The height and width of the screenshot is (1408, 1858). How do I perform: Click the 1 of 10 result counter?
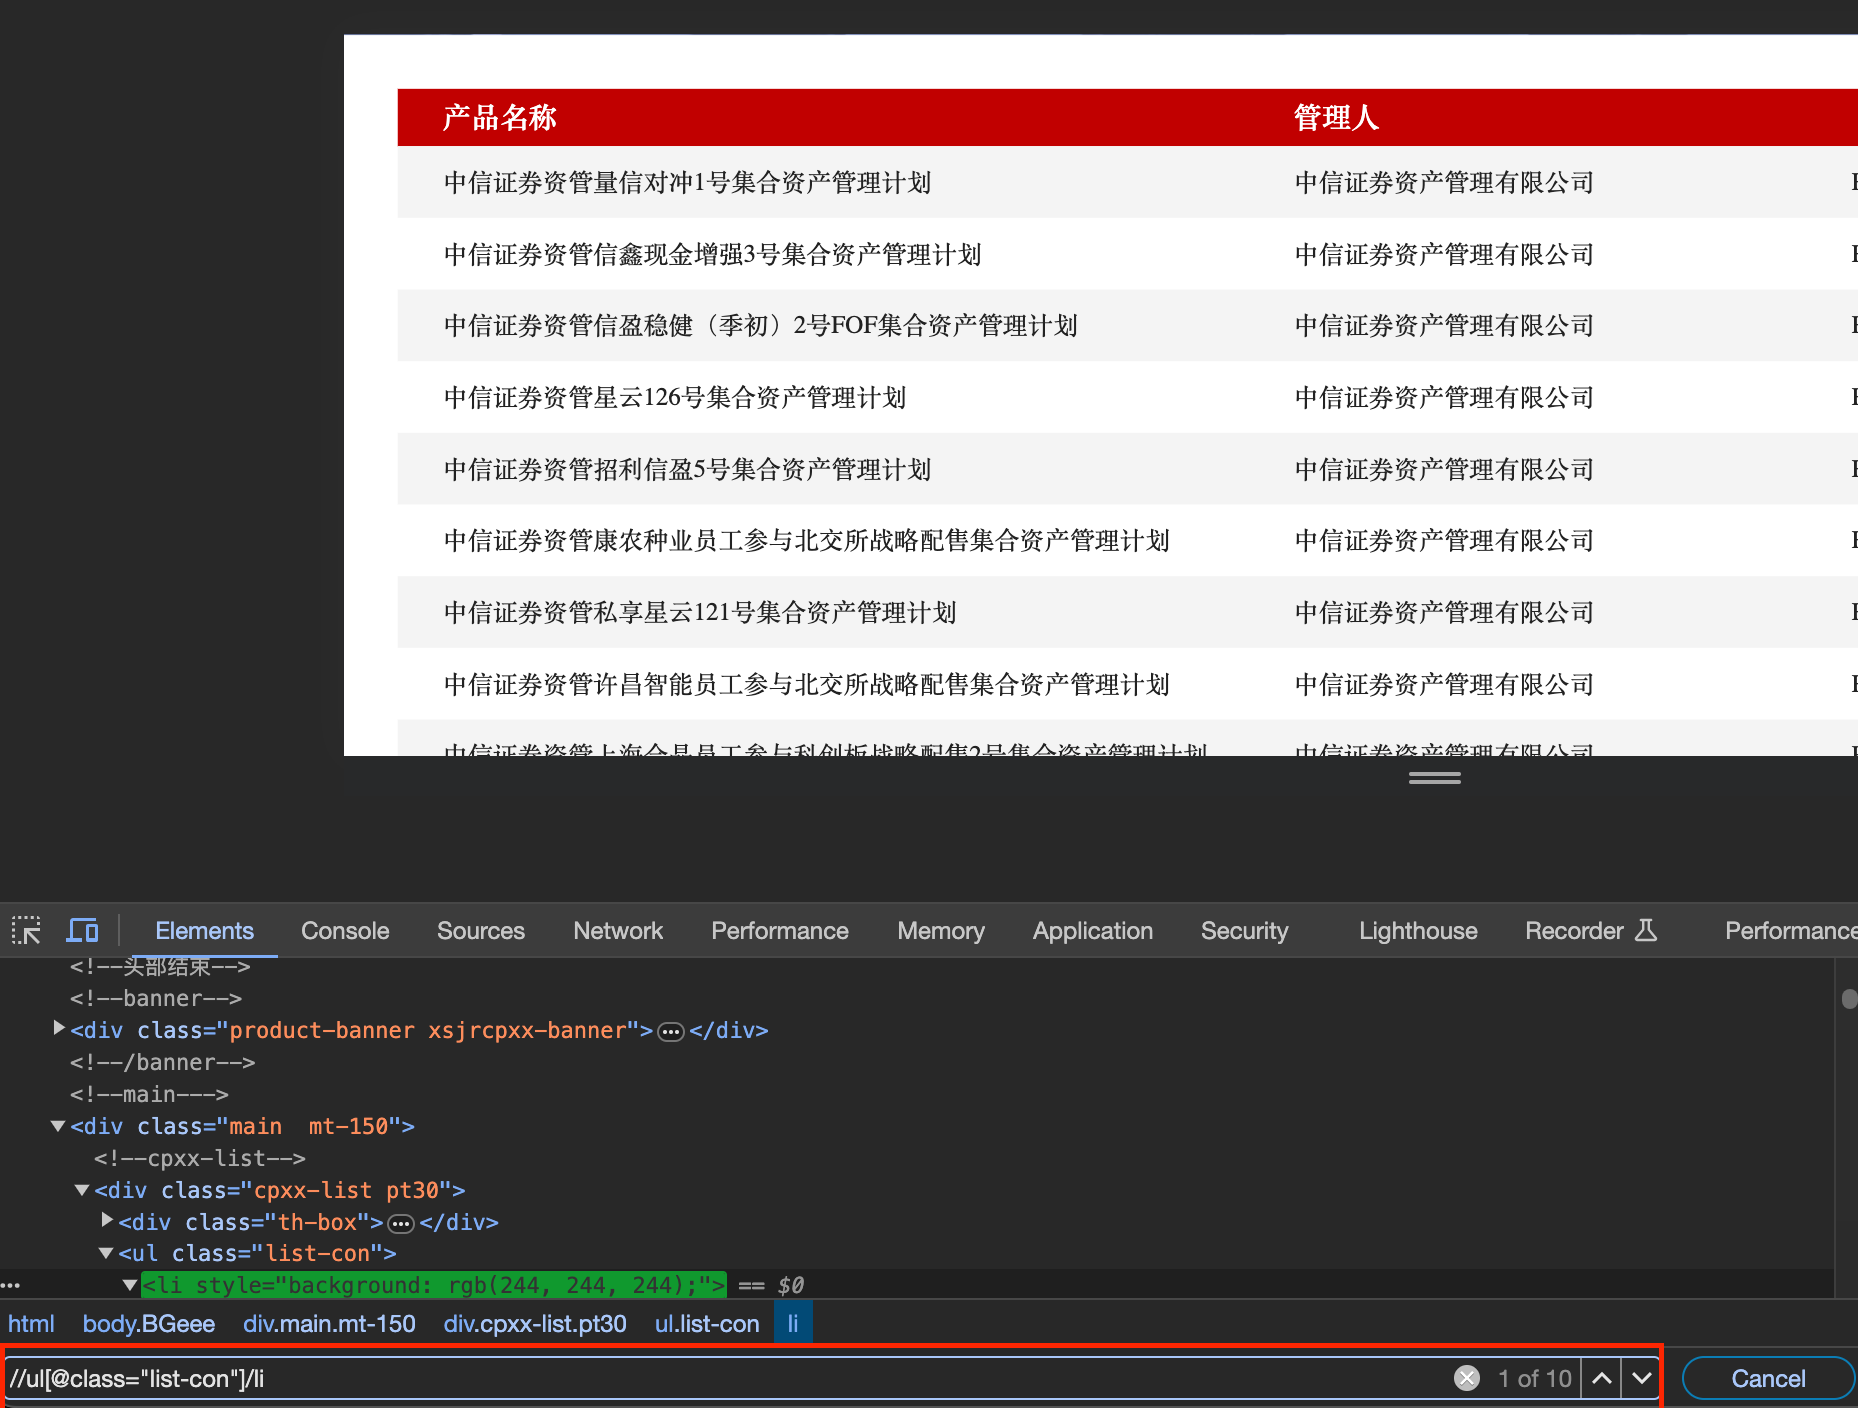click(x=1534, y=1378)
